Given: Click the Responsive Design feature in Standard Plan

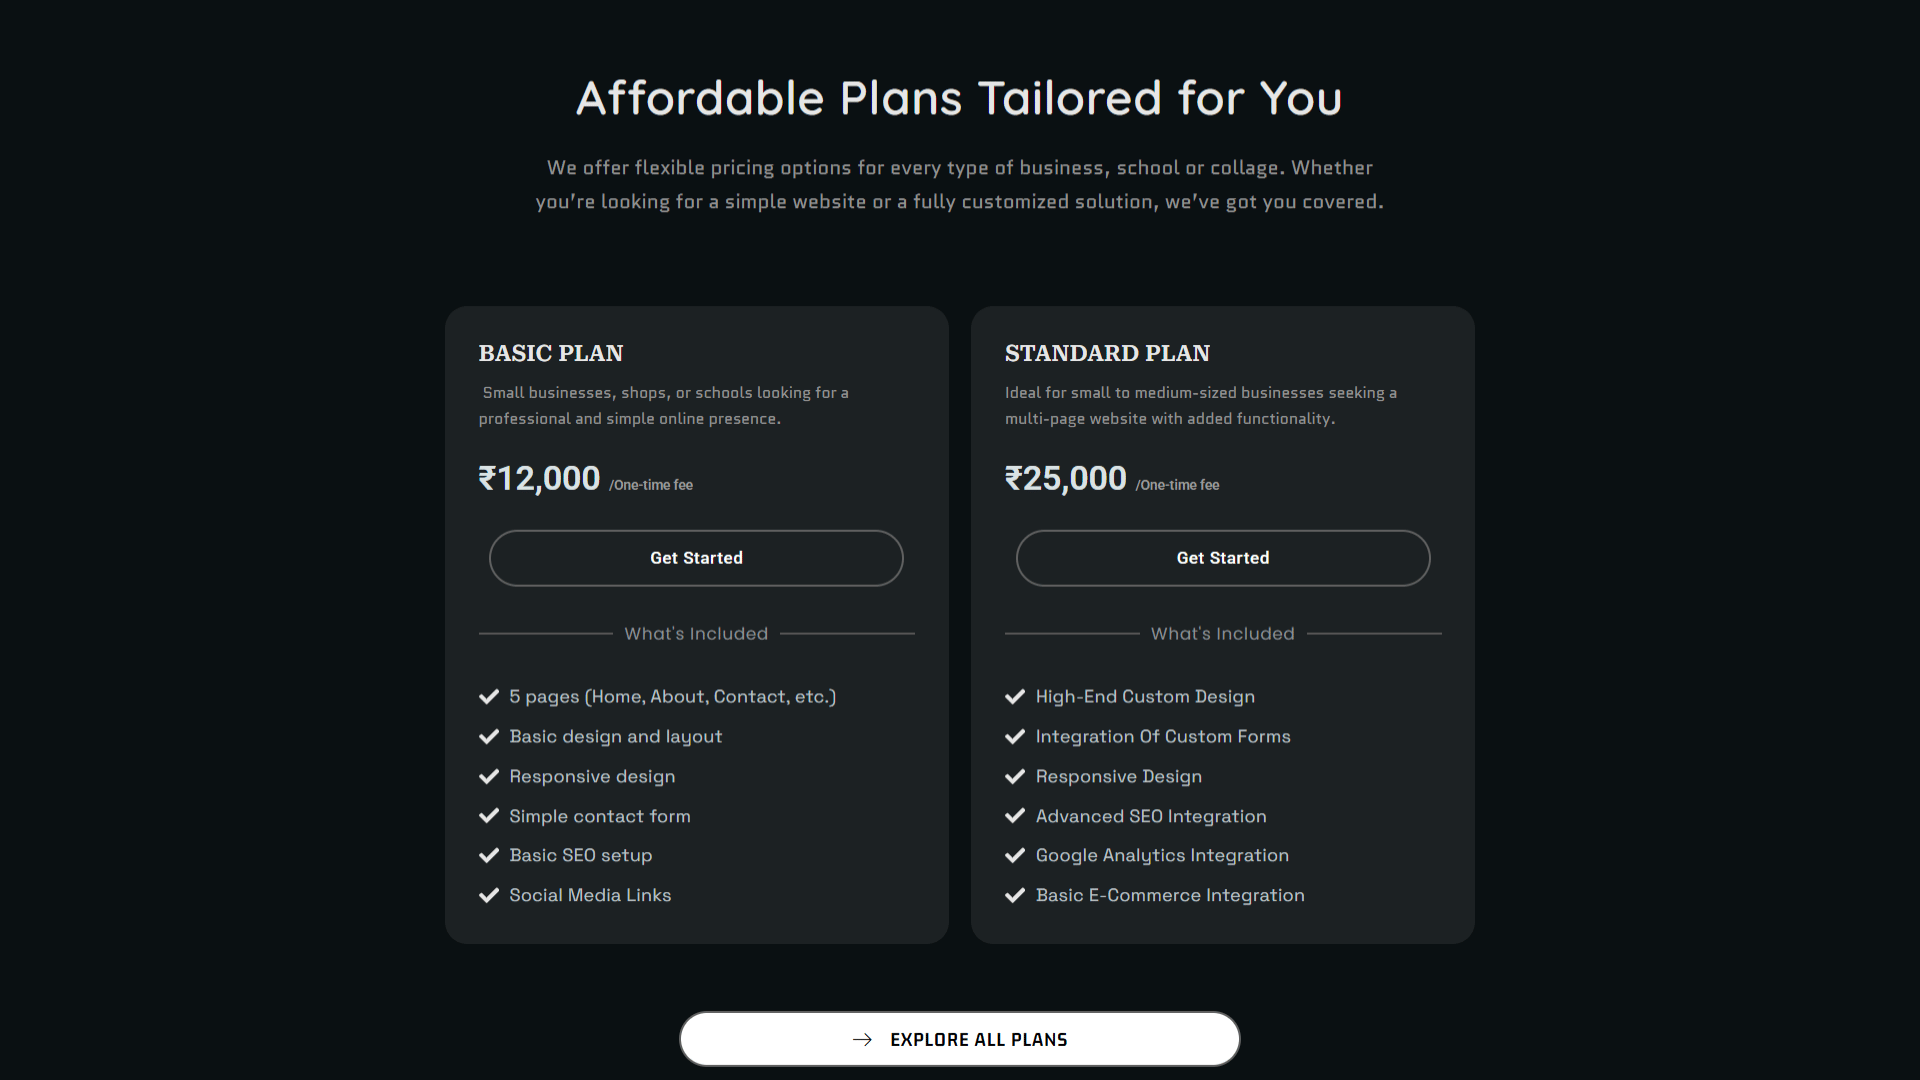Looking at the screenshot, I should tap(1118, 777).
